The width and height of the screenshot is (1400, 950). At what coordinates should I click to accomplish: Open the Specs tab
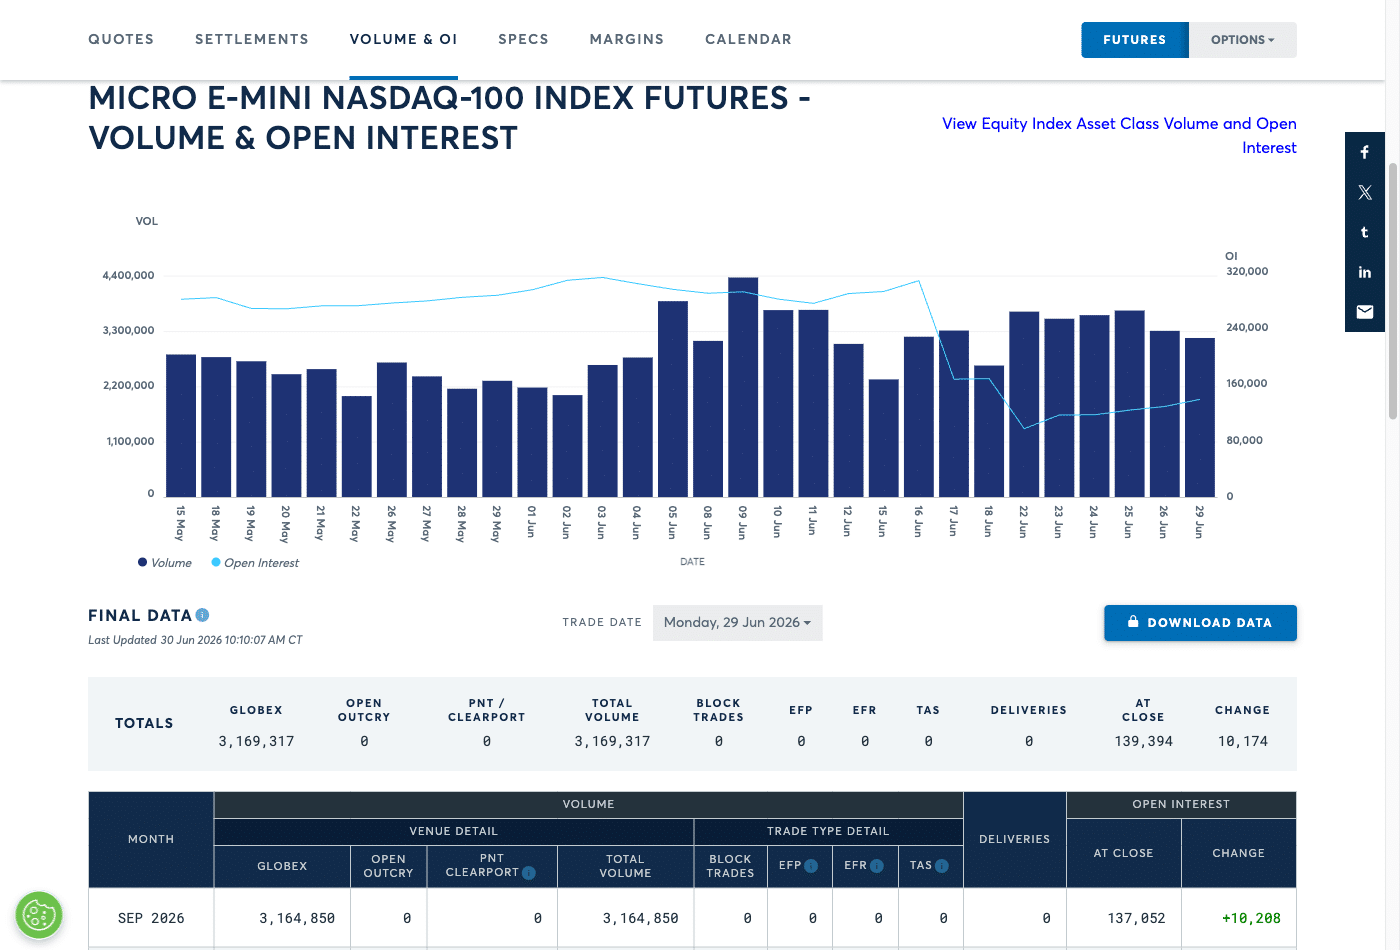click(x=523, y=39)
